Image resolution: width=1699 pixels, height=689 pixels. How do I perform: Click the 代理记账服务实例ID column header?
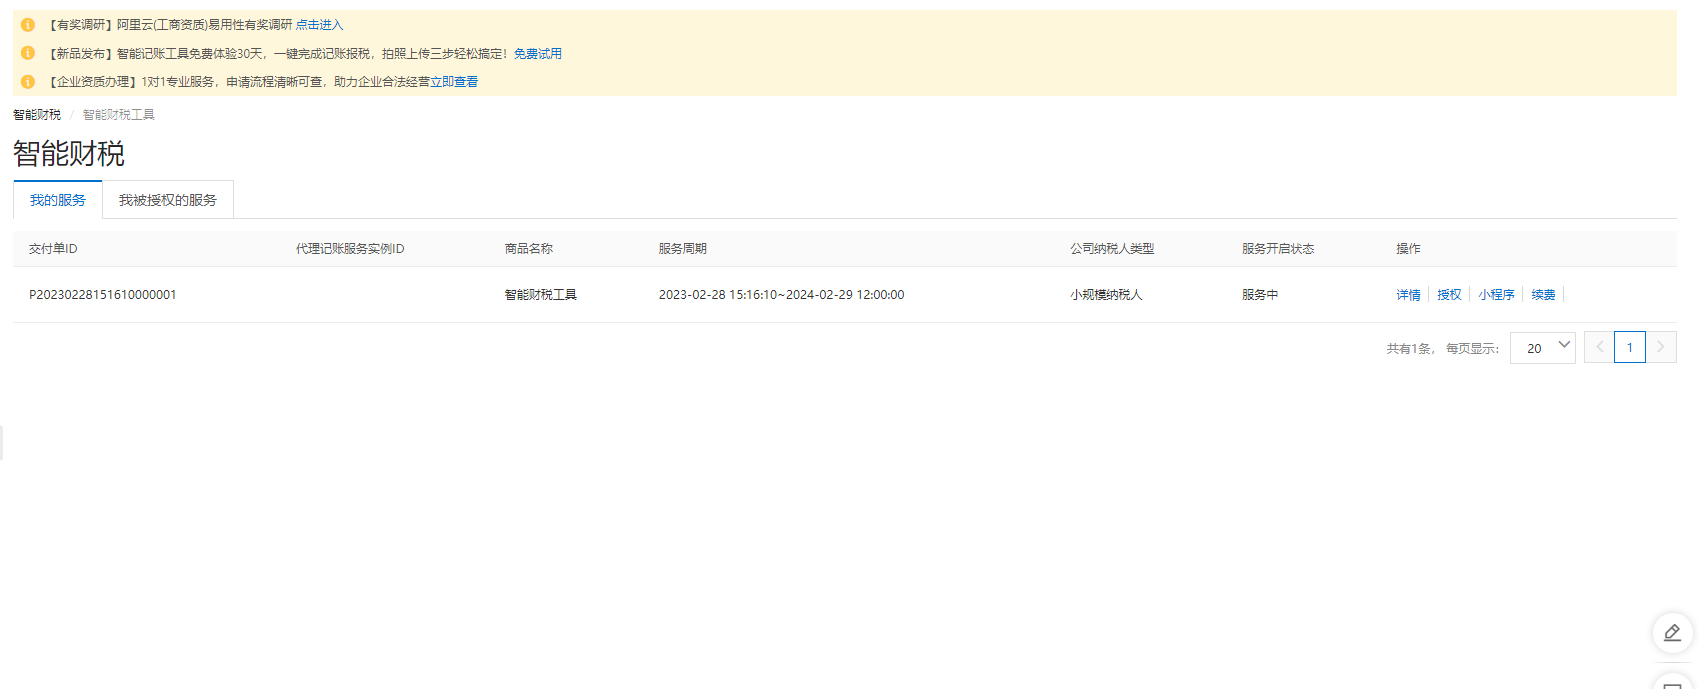point(350,249)
